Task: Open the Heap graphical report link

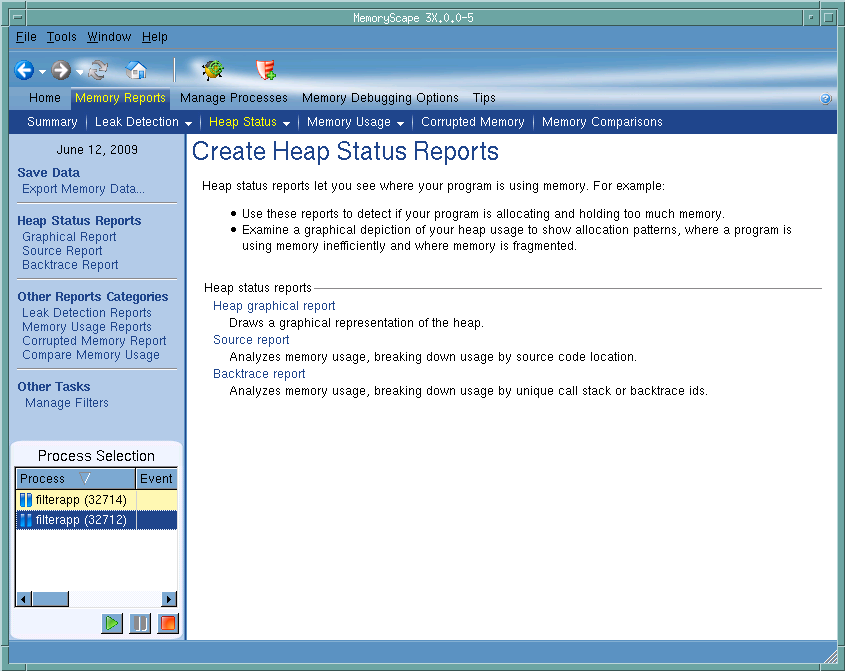Action: pyautogui.click(x=274, y=306)
